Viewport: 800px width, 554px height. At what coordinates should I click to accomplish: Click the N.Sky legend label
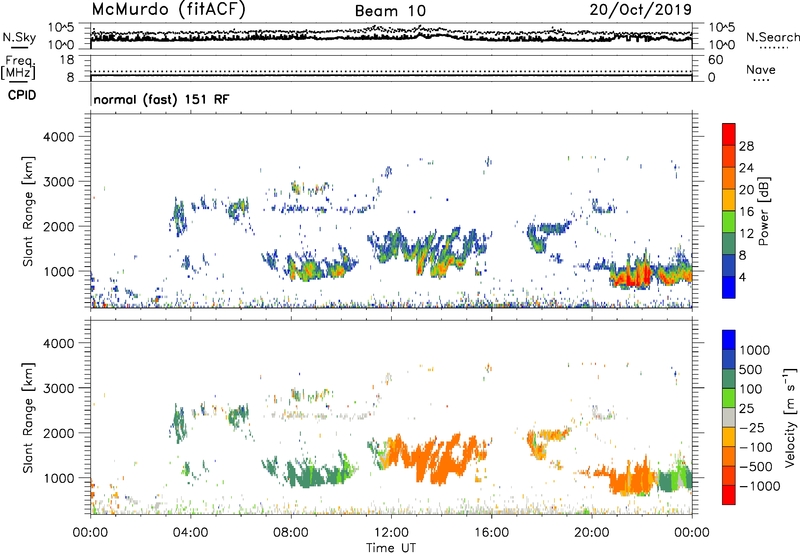point(19,37)
